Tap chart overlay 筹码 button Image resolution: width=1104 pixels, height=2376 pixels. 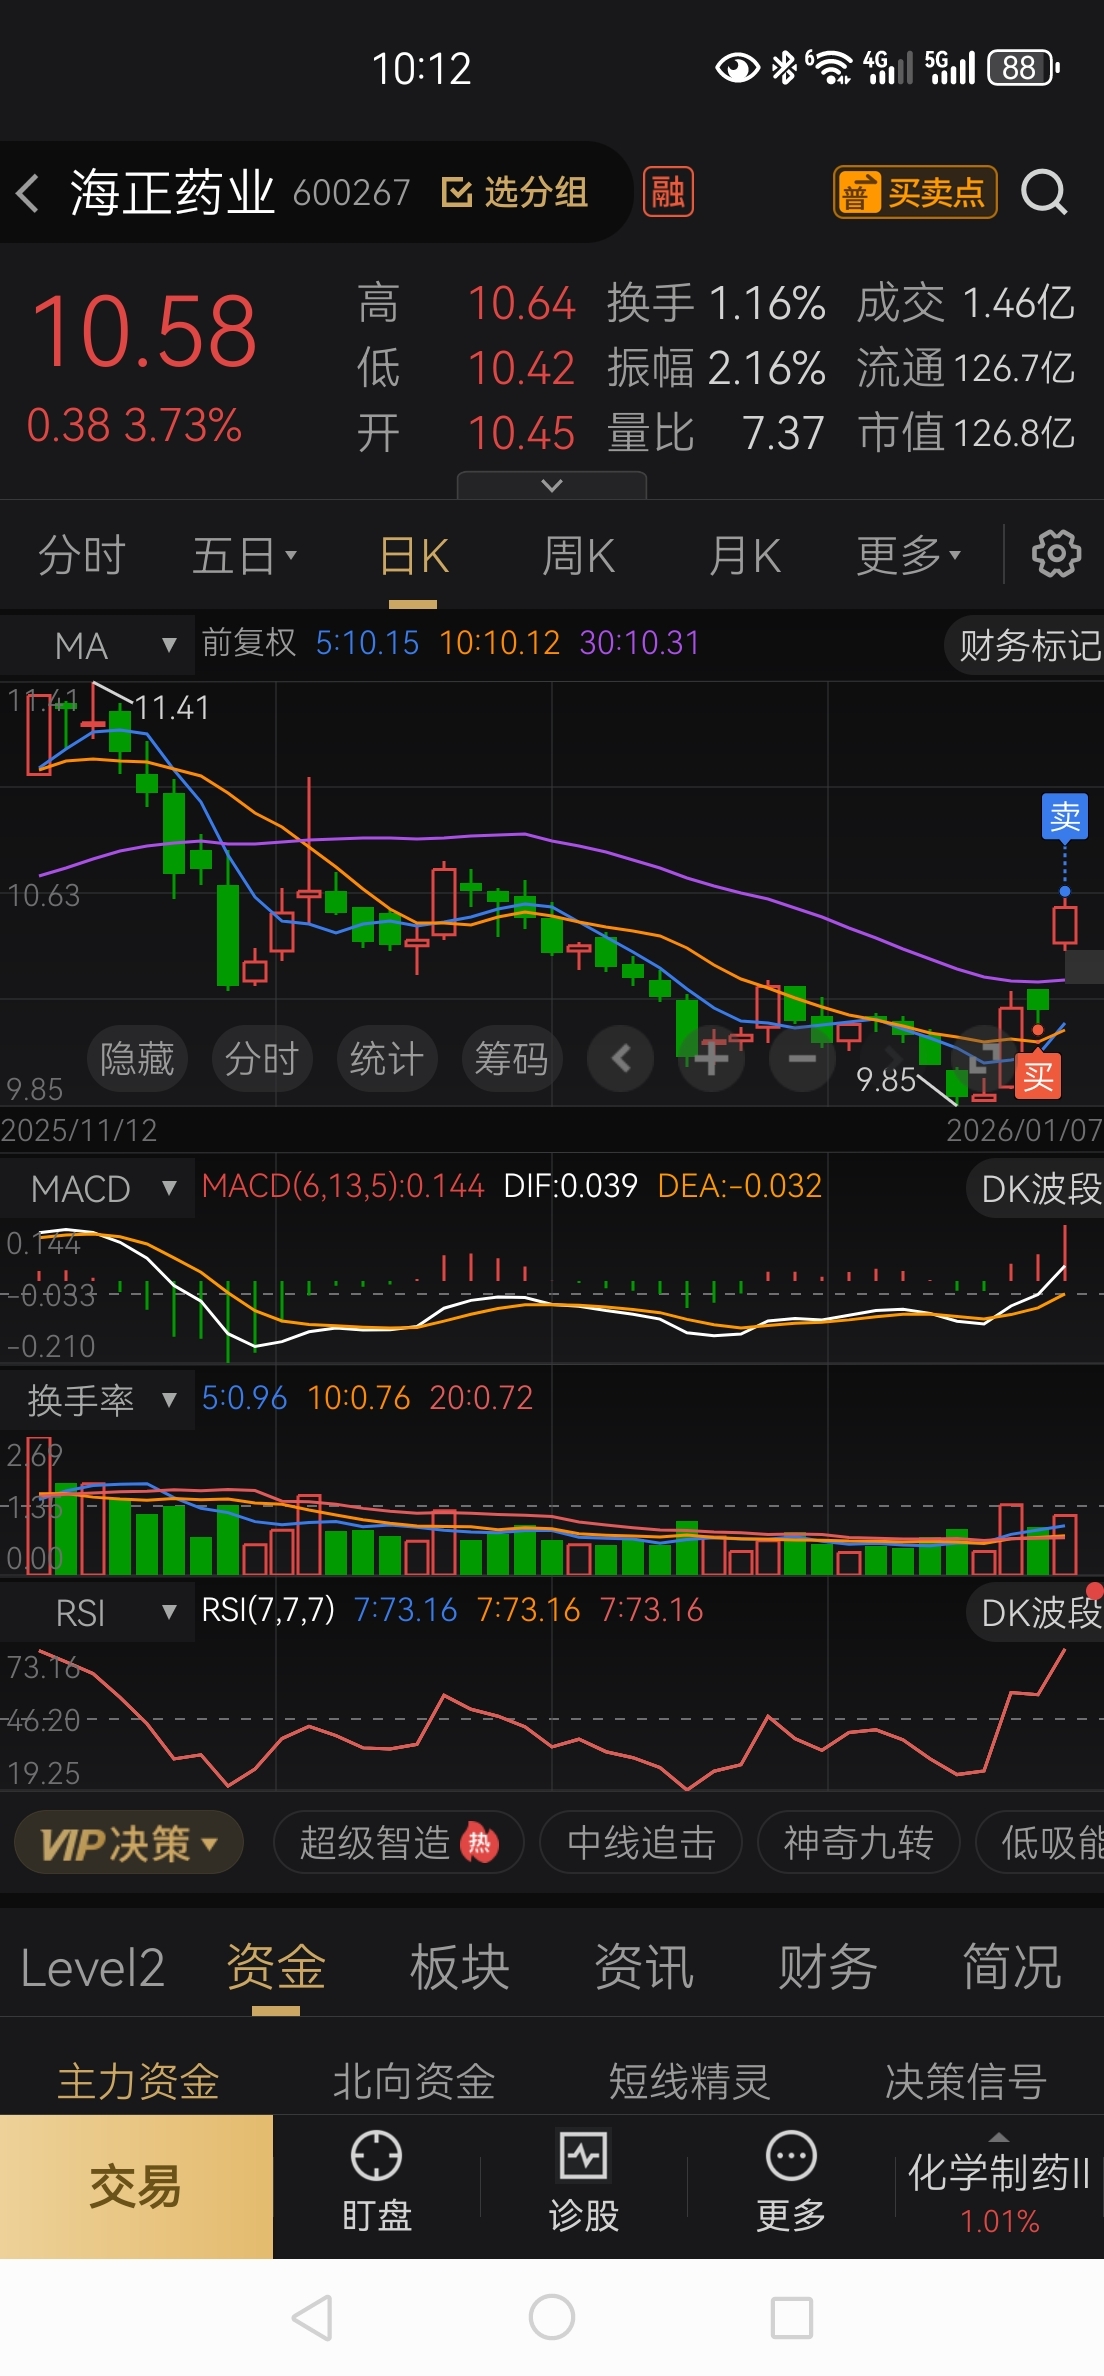click(512, 1058)
